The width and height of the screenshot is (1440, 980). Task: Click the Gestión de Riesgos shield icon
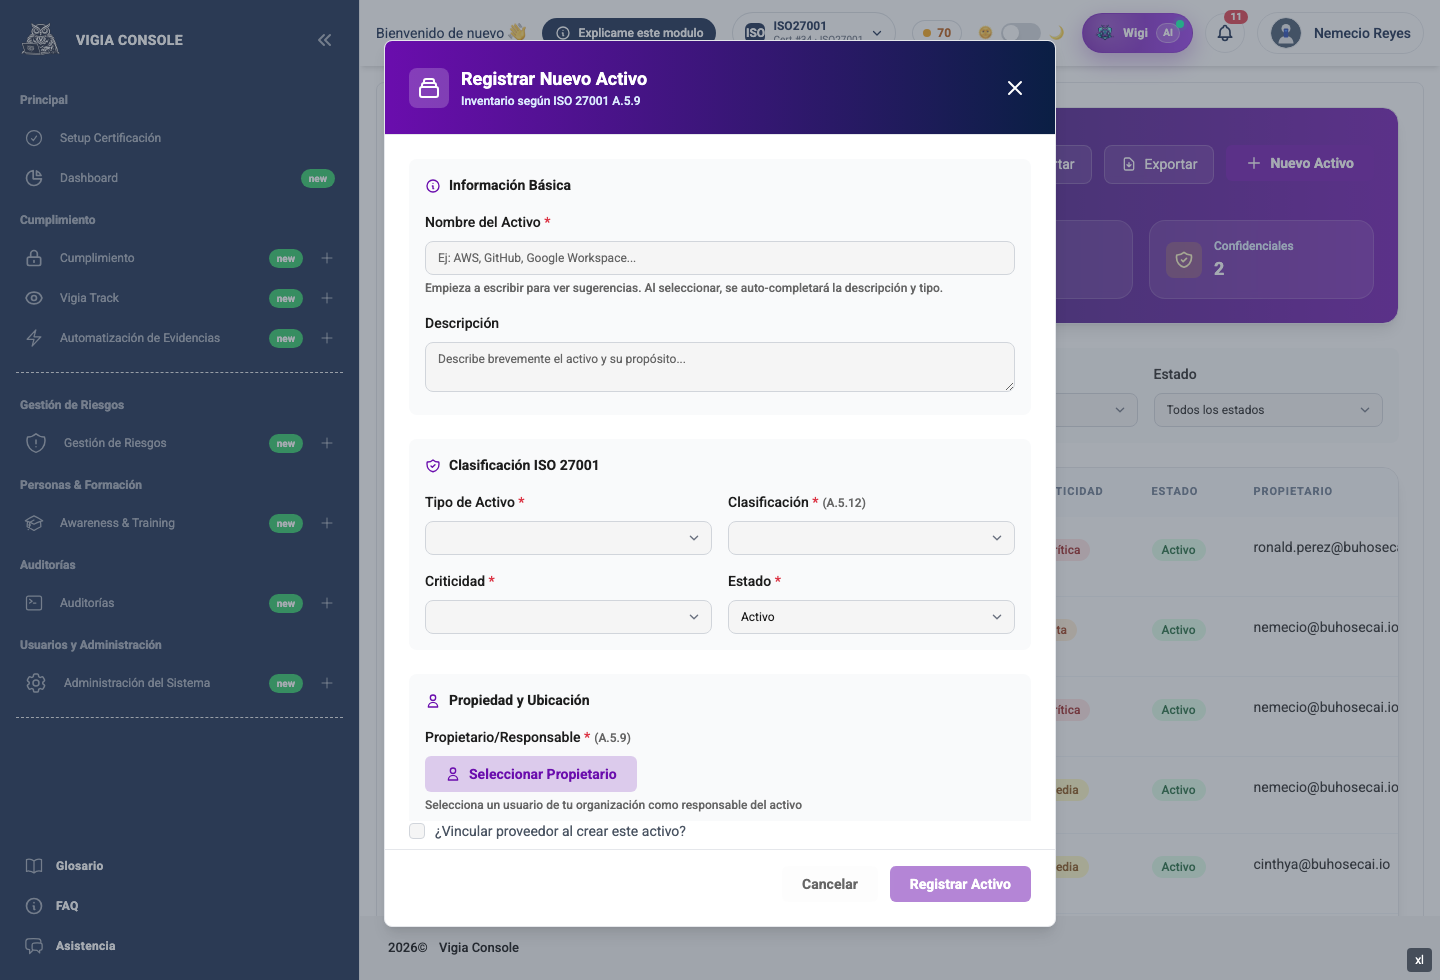(36, 443)
